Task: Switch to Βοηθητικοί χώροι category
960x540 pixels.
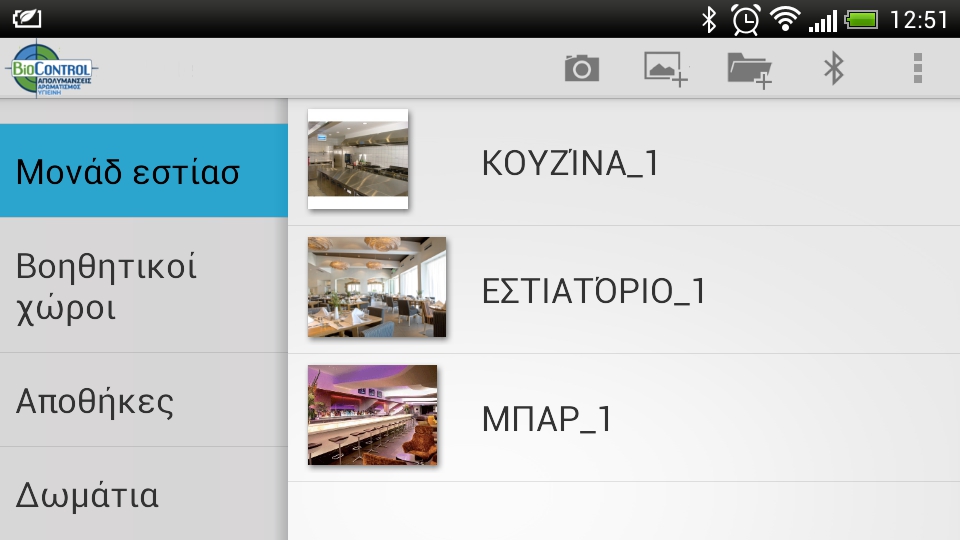Action: (x=144, y=285)
